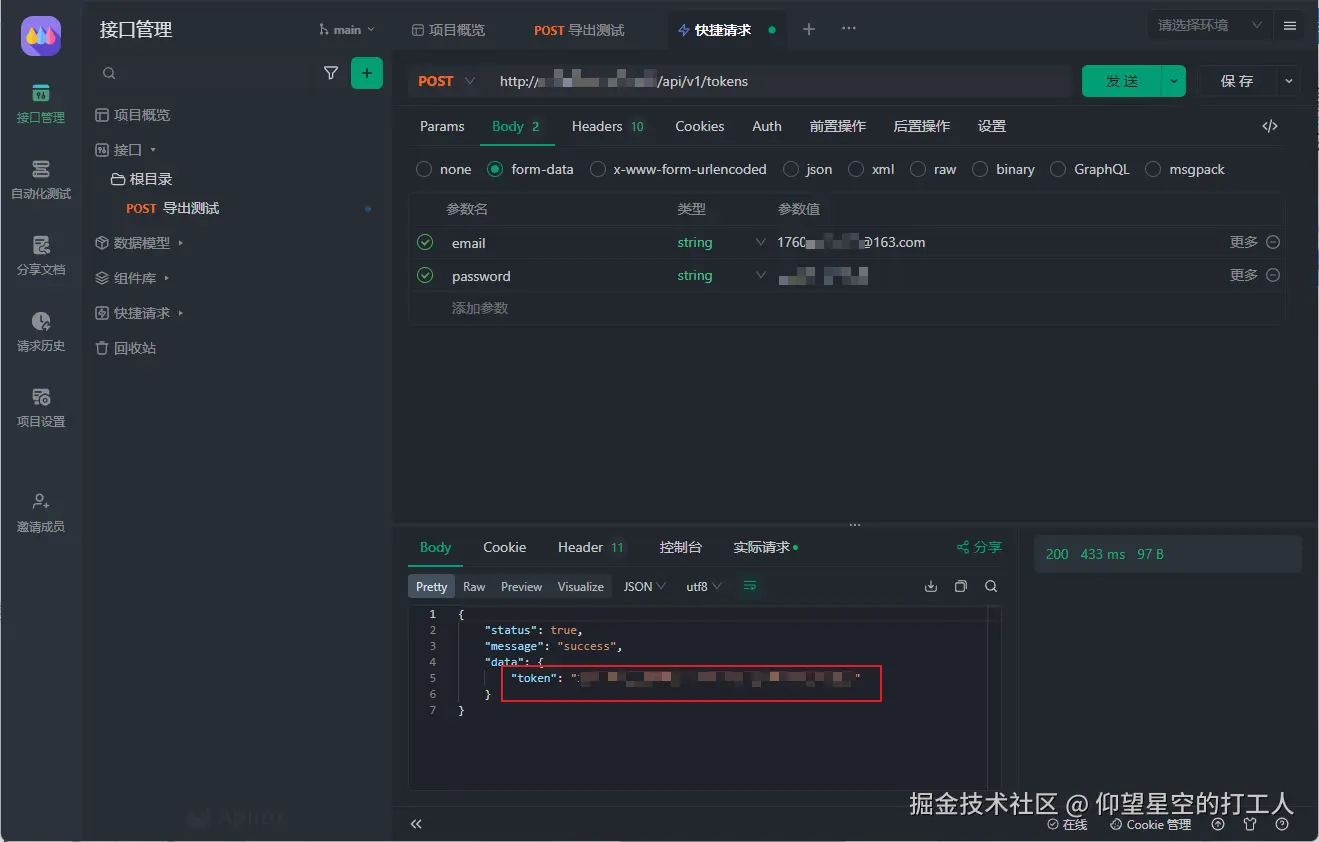Switch to the Auth tab

coord(767,126)
